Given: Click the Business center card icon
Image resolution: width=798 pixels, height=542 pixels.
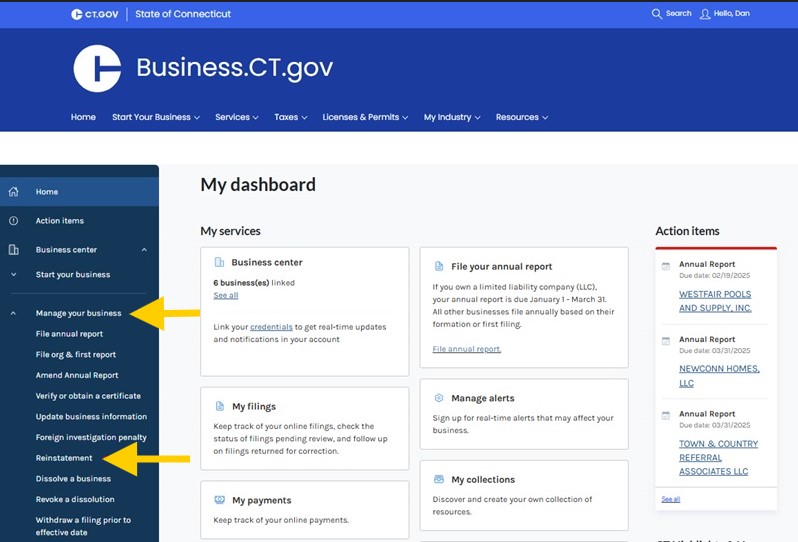Looking at the screenshot, I should point(219,262).
